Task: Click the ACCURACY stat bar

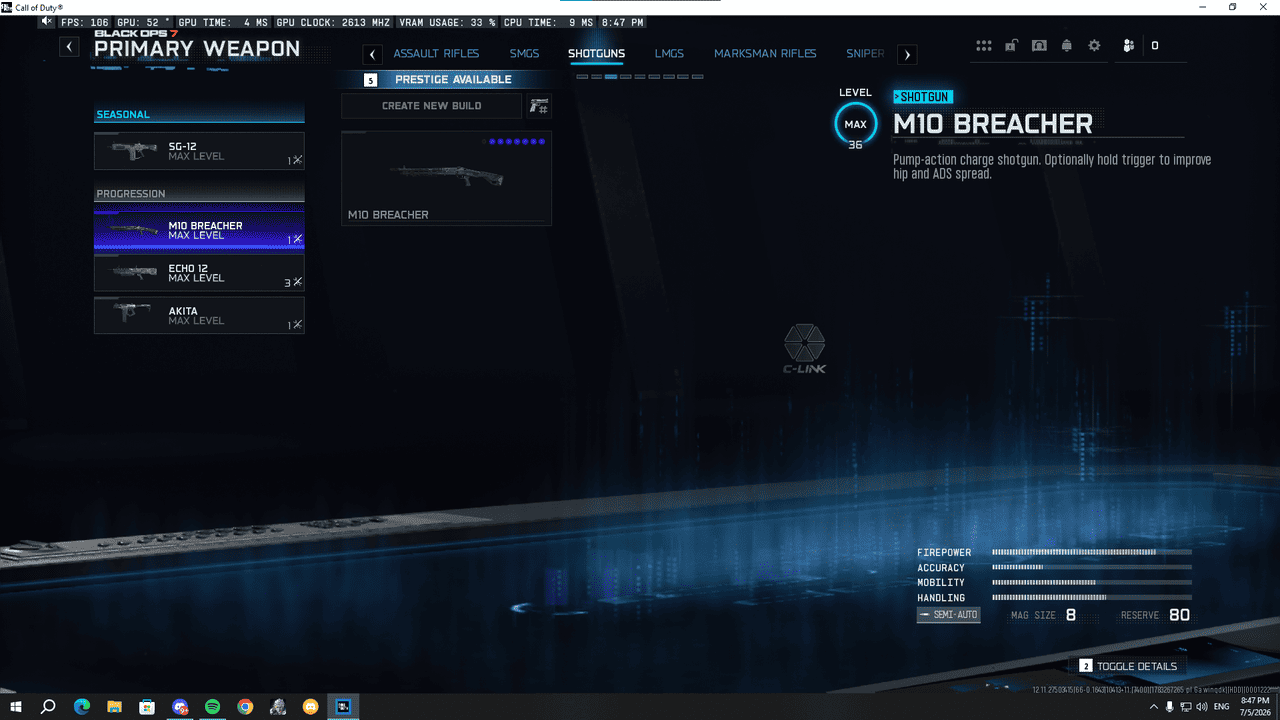Action: (1091, 567)
